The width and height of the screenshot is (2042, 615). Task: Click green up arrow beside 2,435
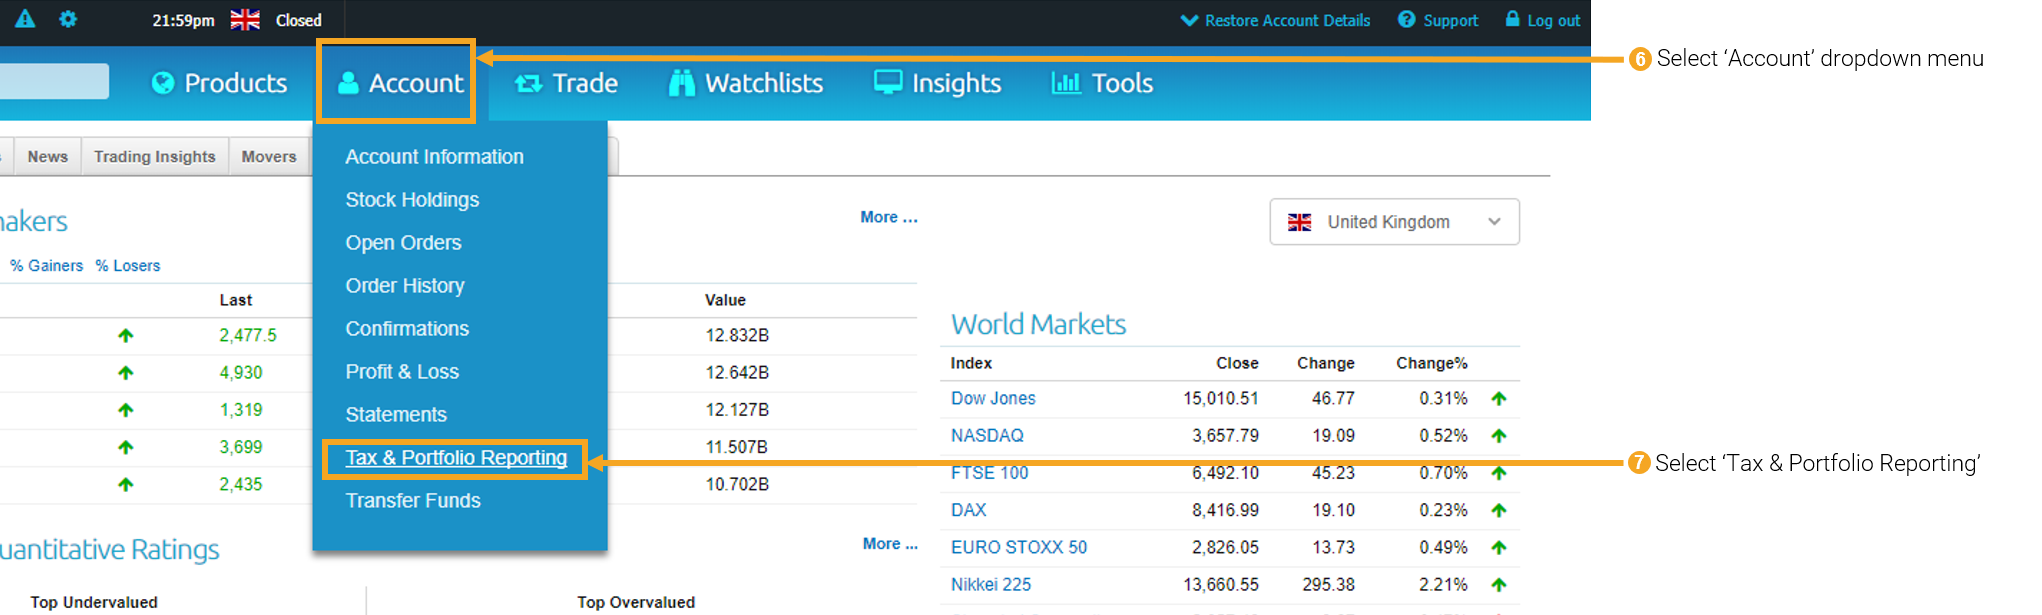pos(125,484)
